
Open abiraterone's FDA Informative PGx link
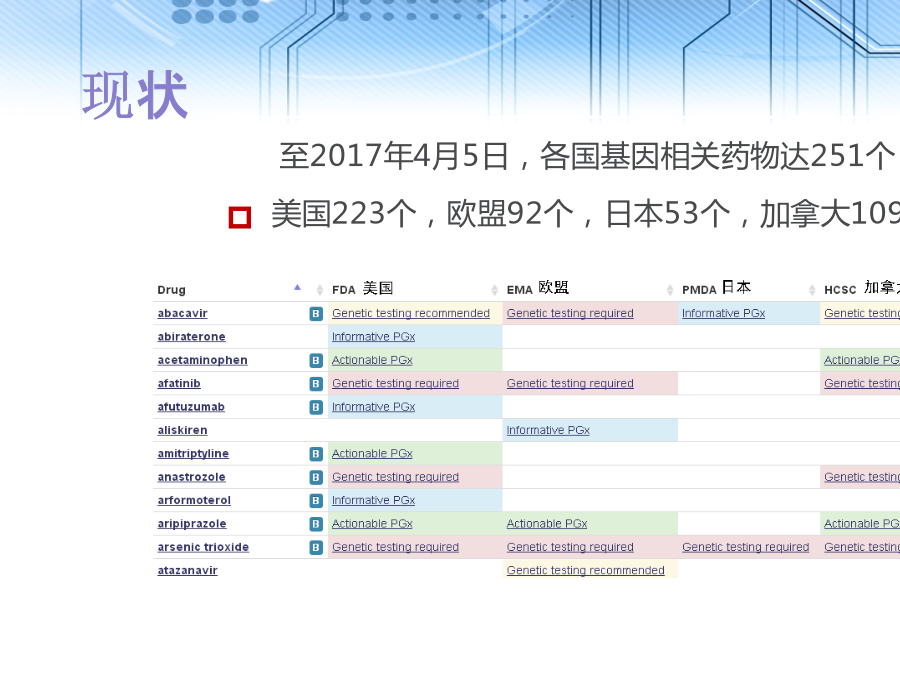pos(374,337)
